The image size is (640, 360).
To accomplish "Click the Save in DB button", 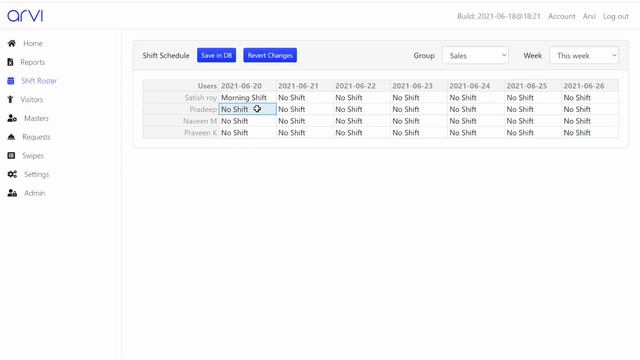I will [216, 55].
